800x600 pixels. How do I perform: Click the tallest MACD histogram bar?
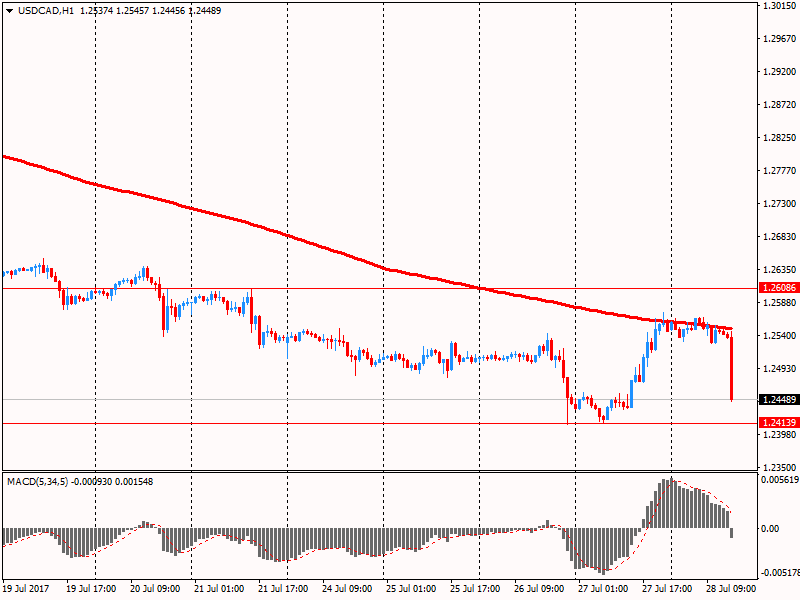(671, 504)
